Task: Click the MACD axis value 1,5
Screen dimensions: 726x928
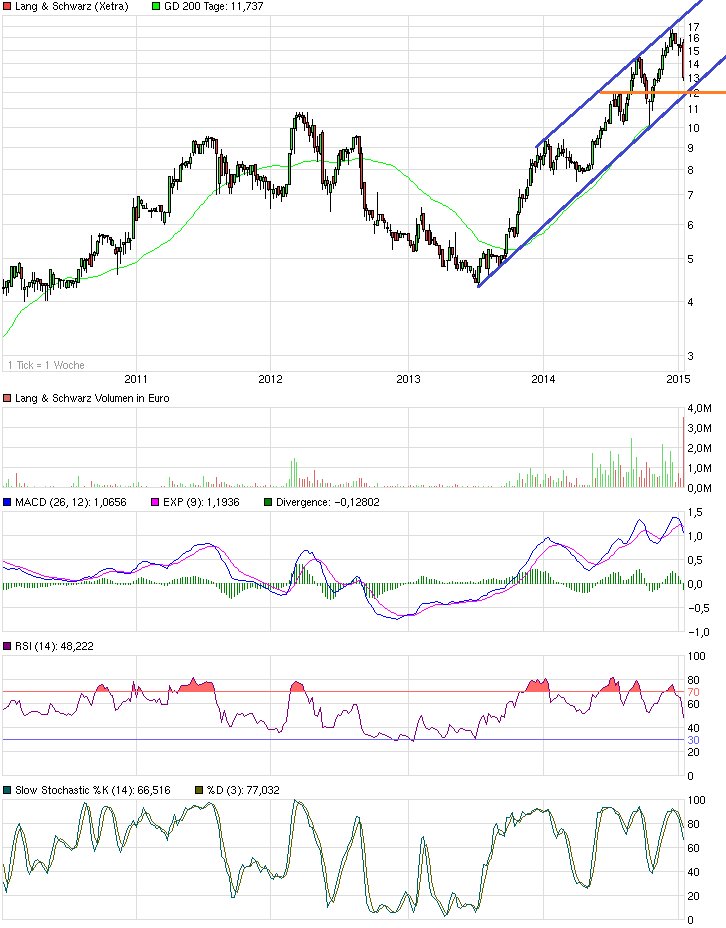Action: coord(696,513)
